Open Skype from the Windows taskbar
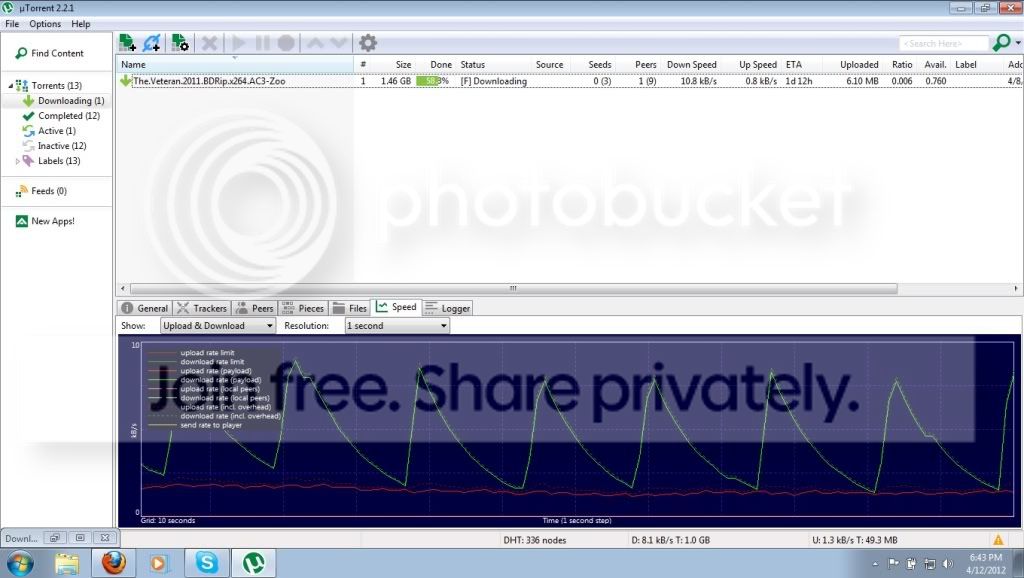The image size is (1024, 578). coord(207,562)
